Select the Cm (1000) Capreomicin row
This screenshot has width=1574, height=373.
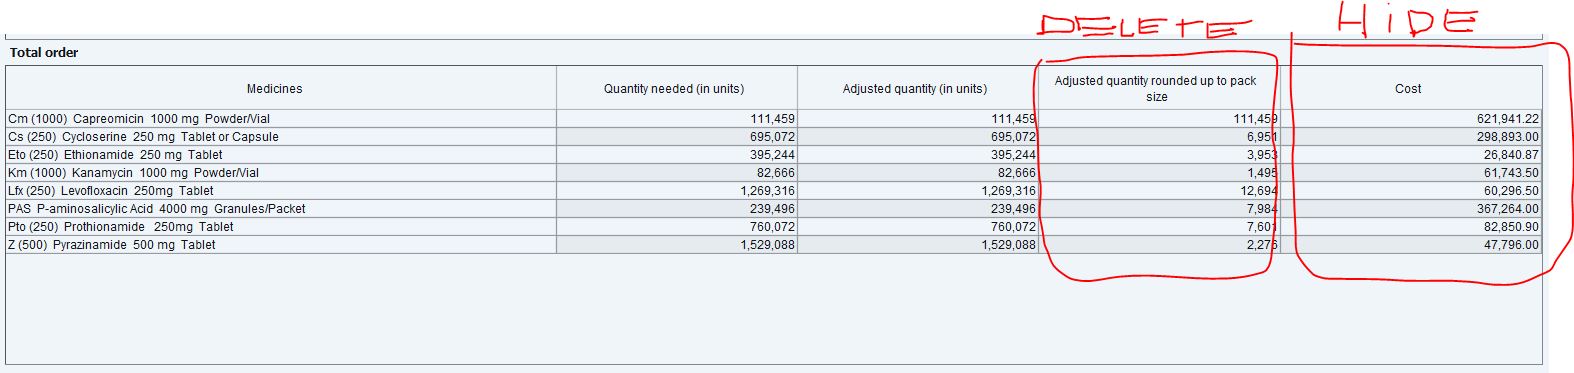point(774,119)
